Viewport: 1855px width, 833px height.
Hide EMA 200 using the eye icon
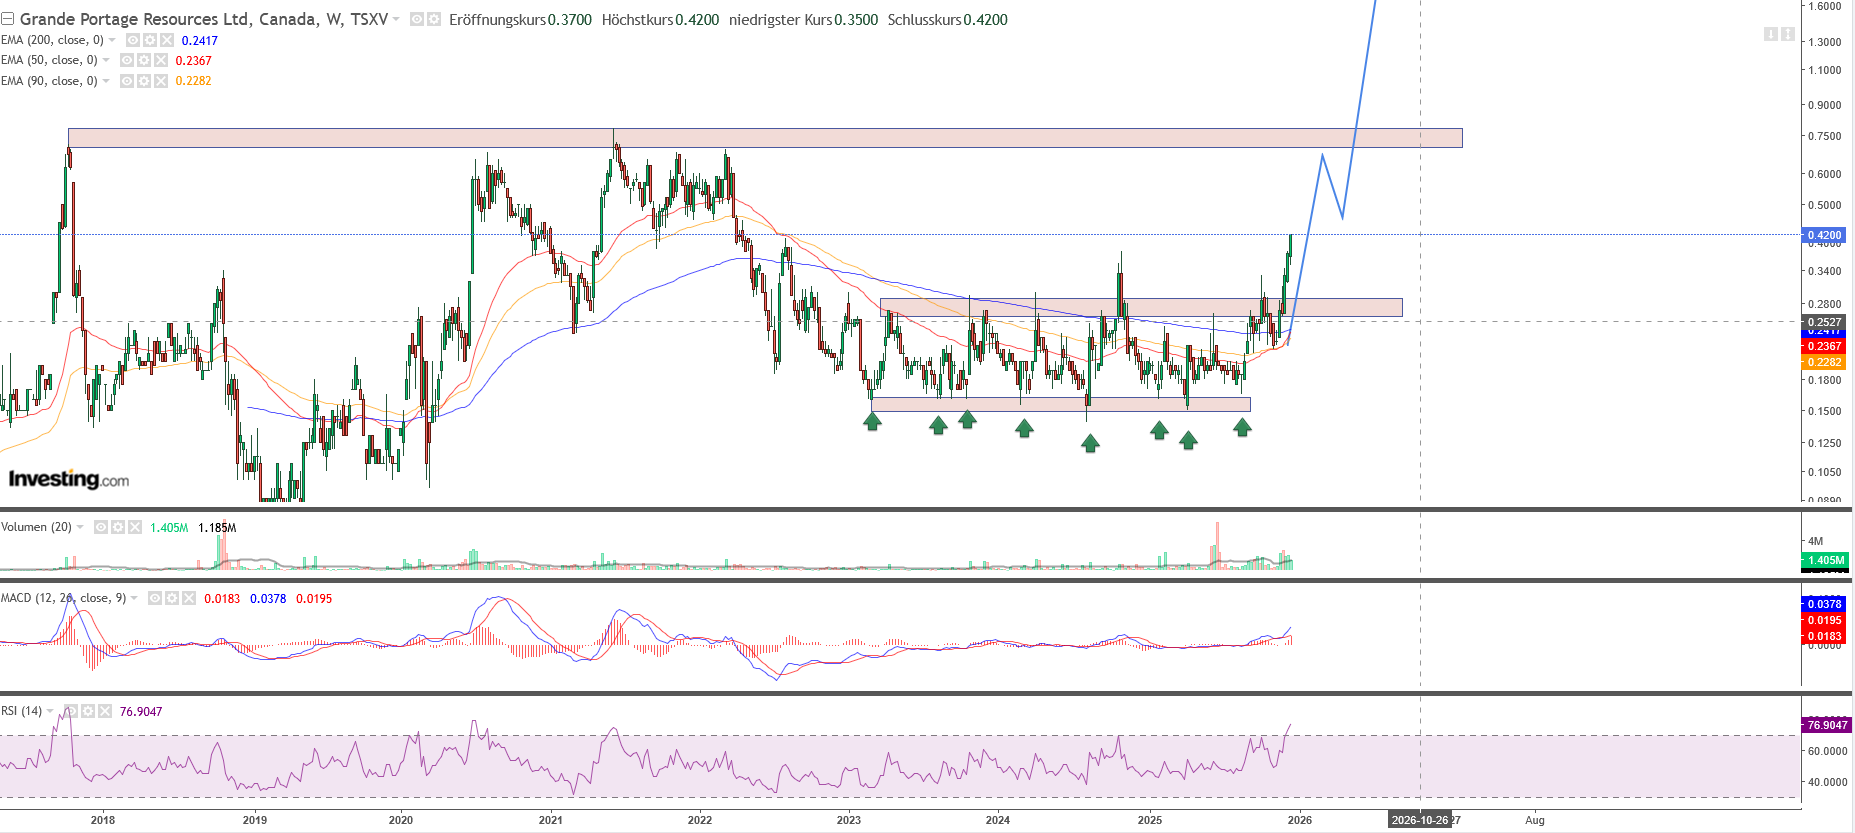(x=133, y=40)
